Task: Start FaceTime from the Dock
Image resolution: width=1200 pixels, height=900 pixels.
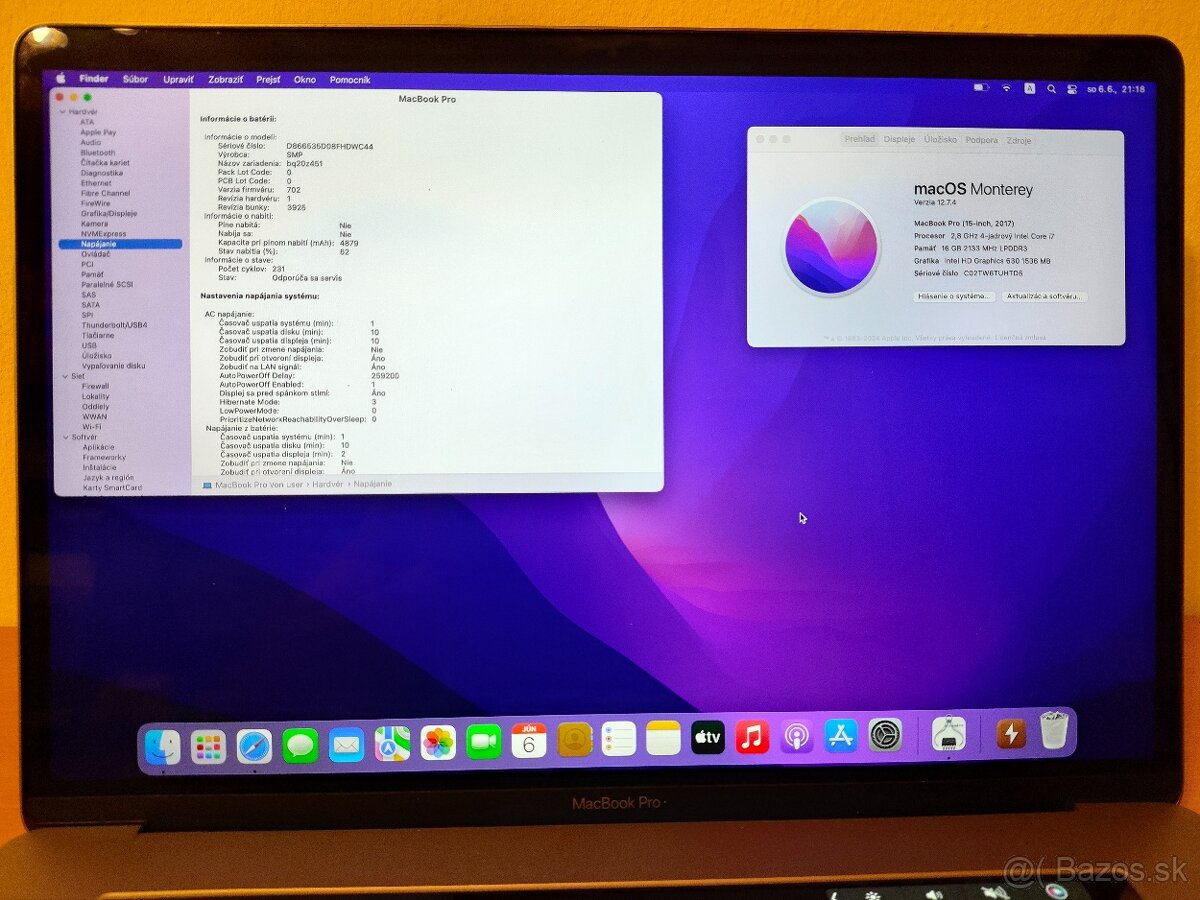Action: (x=484, y=742)
